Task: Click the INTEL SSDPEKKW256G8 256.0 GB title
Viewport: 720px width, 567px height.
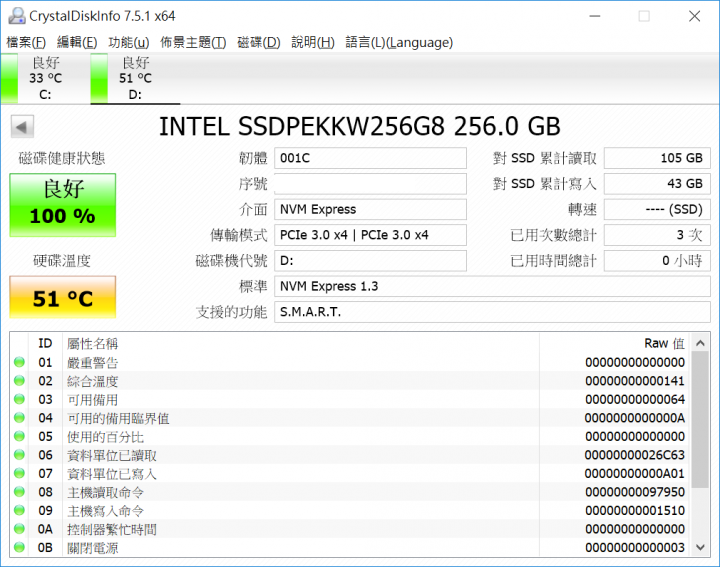Action: (x=360, y=126)
